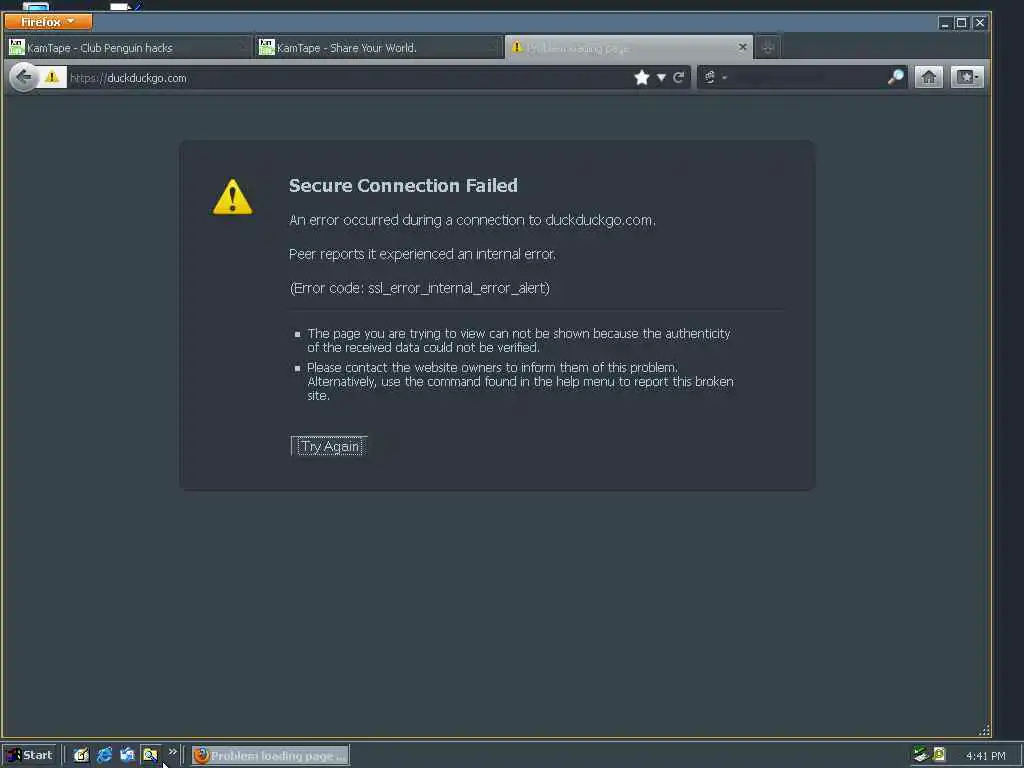Bookmark this page with the star
The height and width of the screenshot is (768, 1024).
coord(642,78)
